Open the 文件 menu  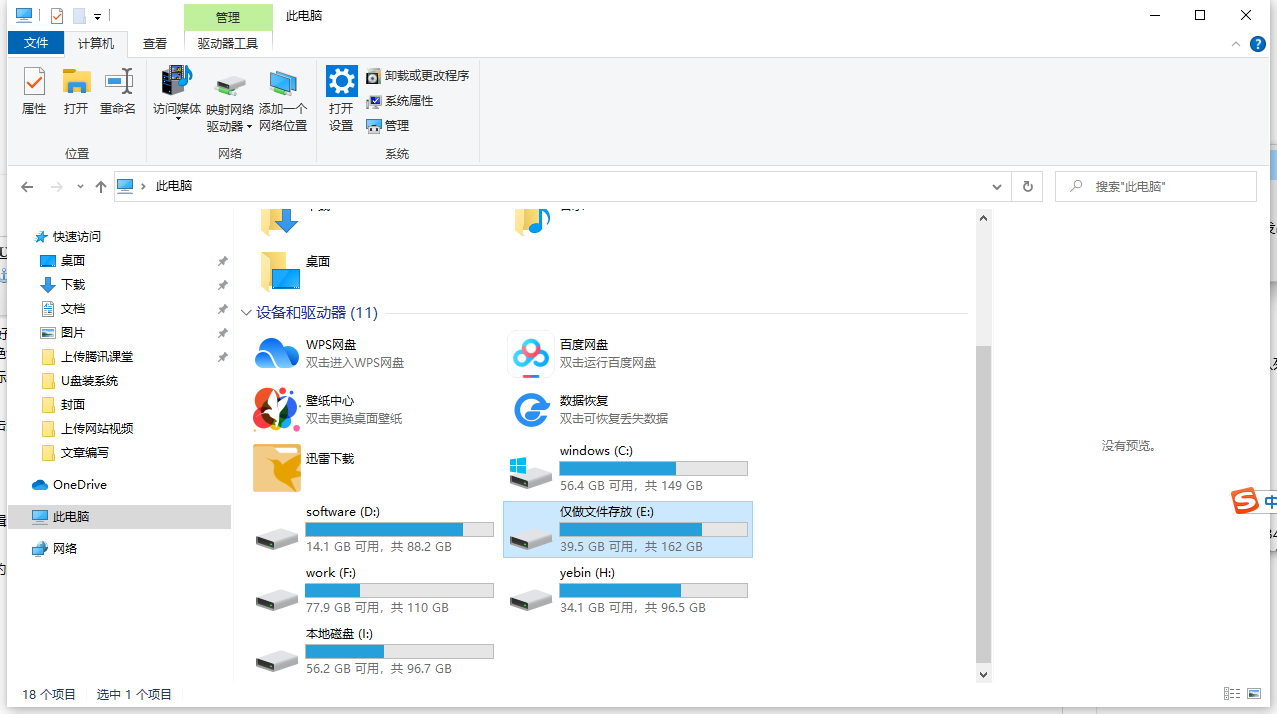(35, 43)
